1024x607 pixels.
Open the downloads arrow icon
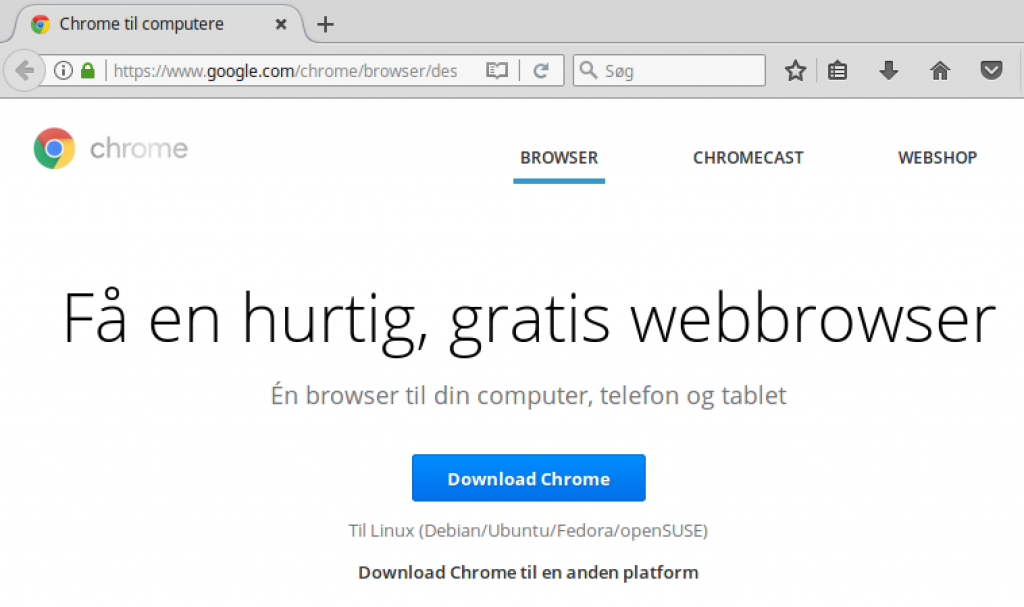[x=888, y=70]
